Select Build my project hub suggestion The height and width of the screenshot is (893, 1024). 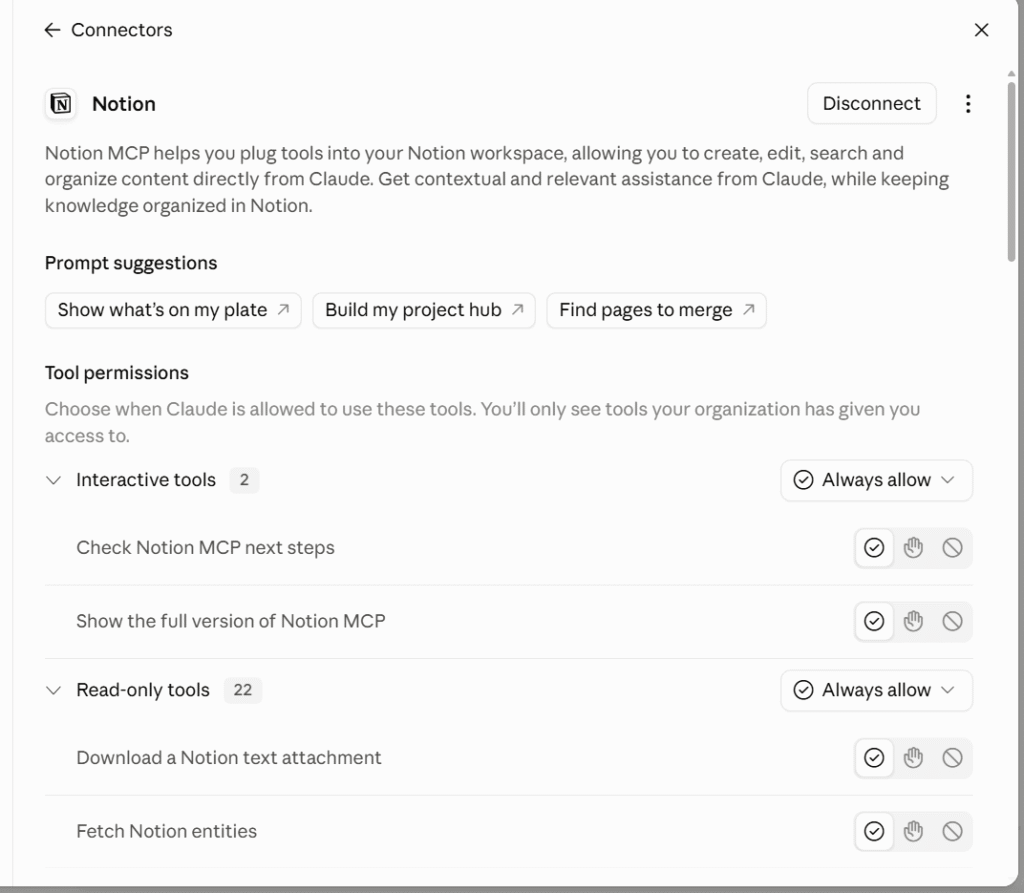click(x=424, y=310)
